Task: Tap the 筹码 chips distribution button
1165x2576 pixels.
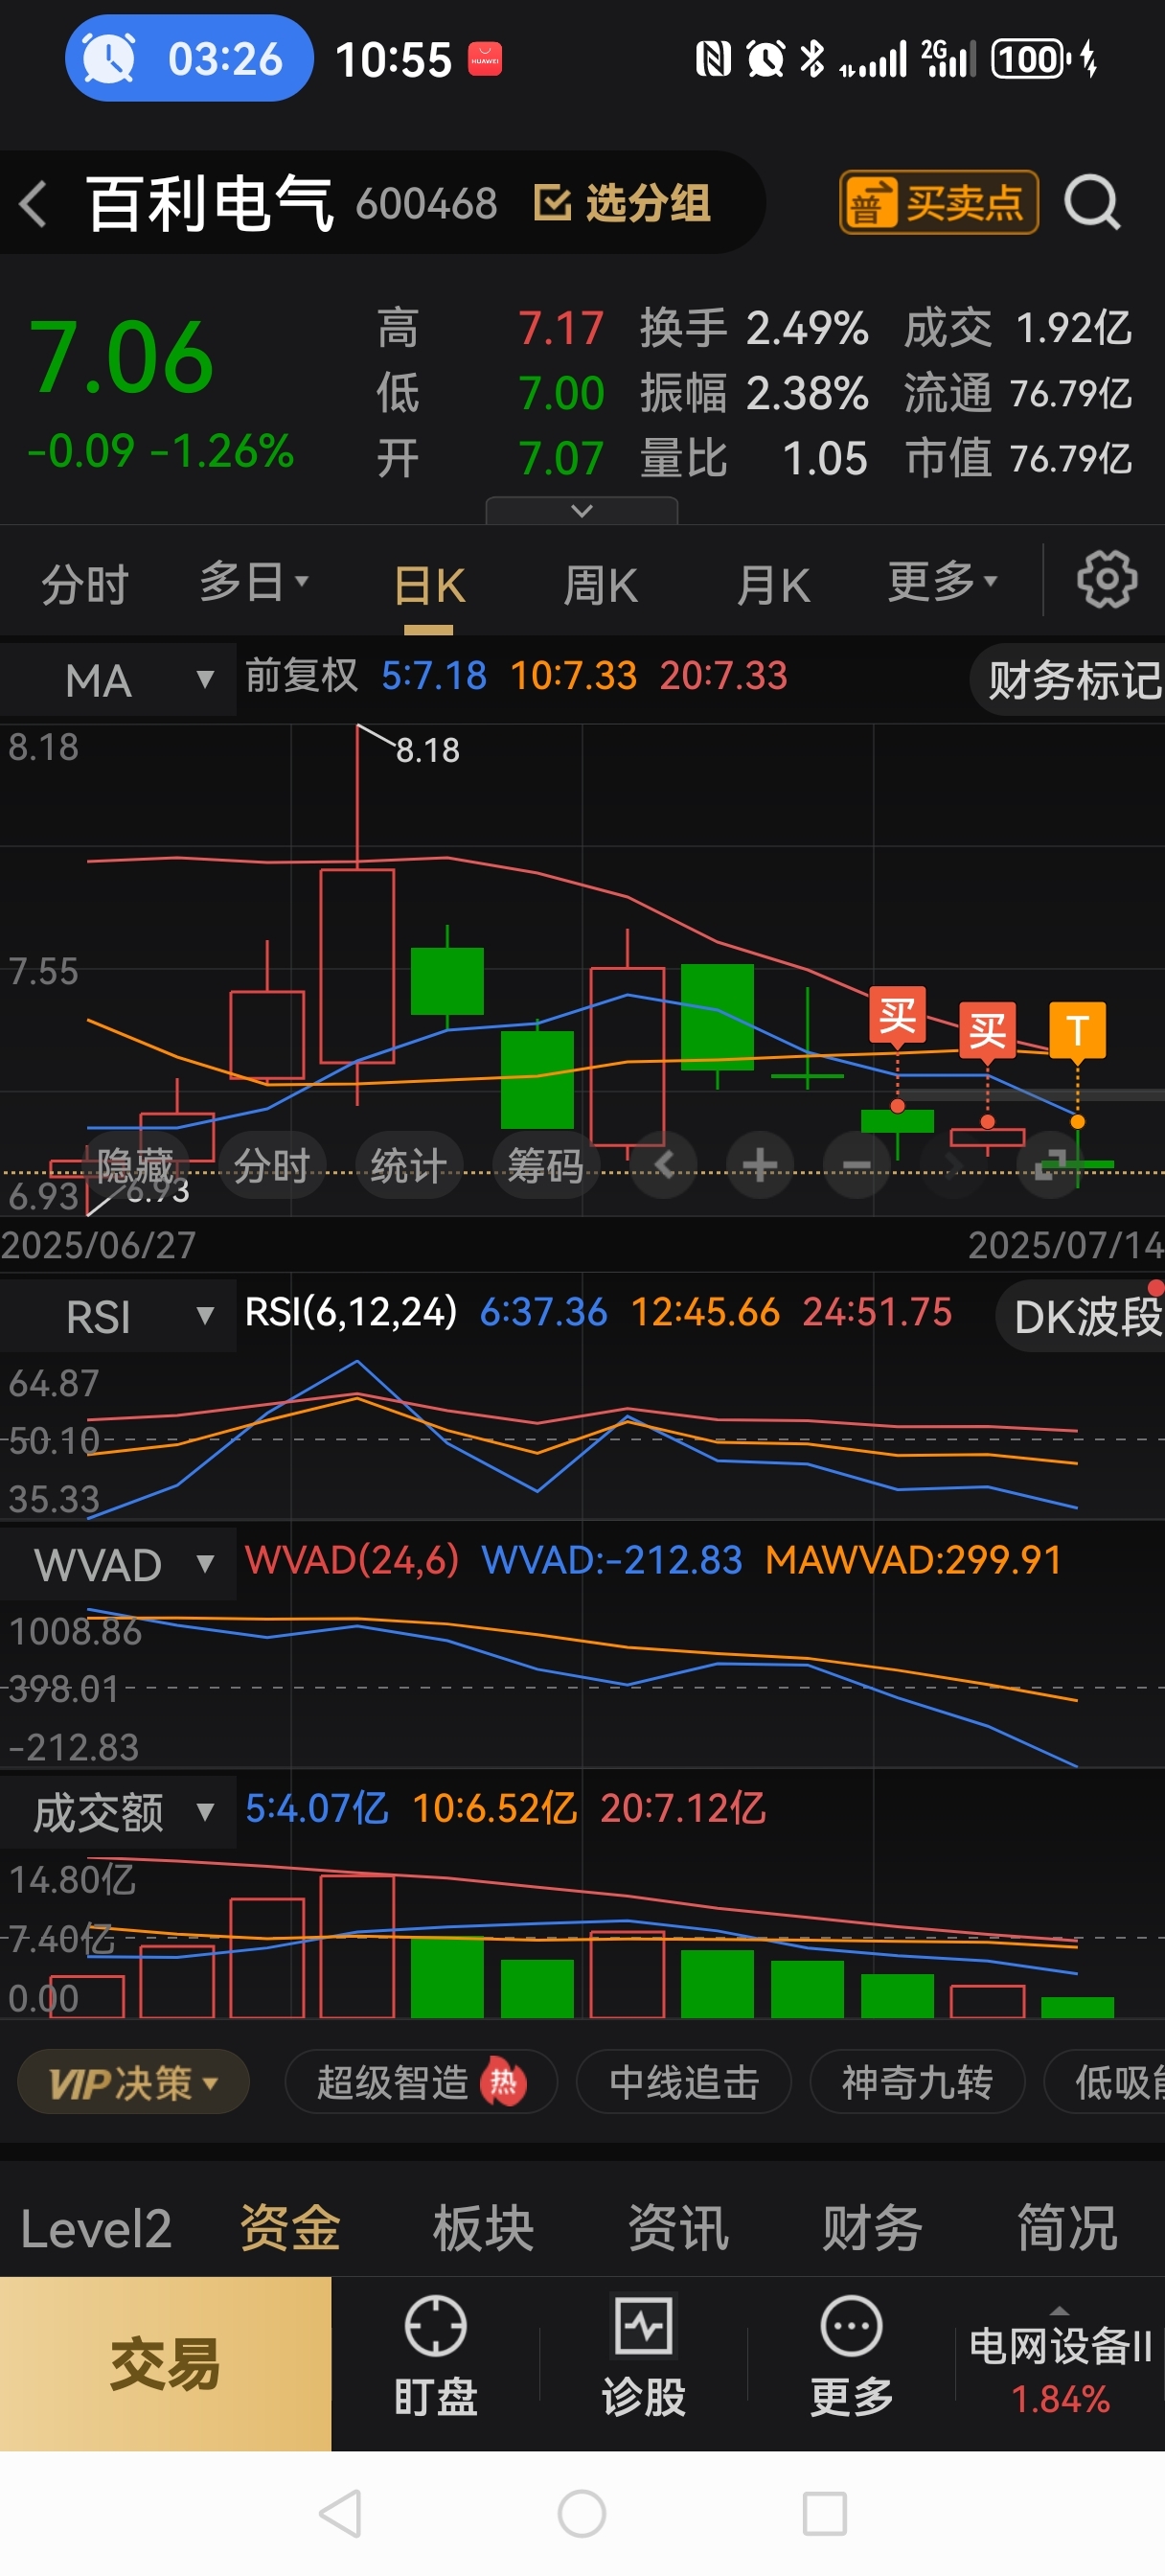Action: click(x=546, y=1165)
